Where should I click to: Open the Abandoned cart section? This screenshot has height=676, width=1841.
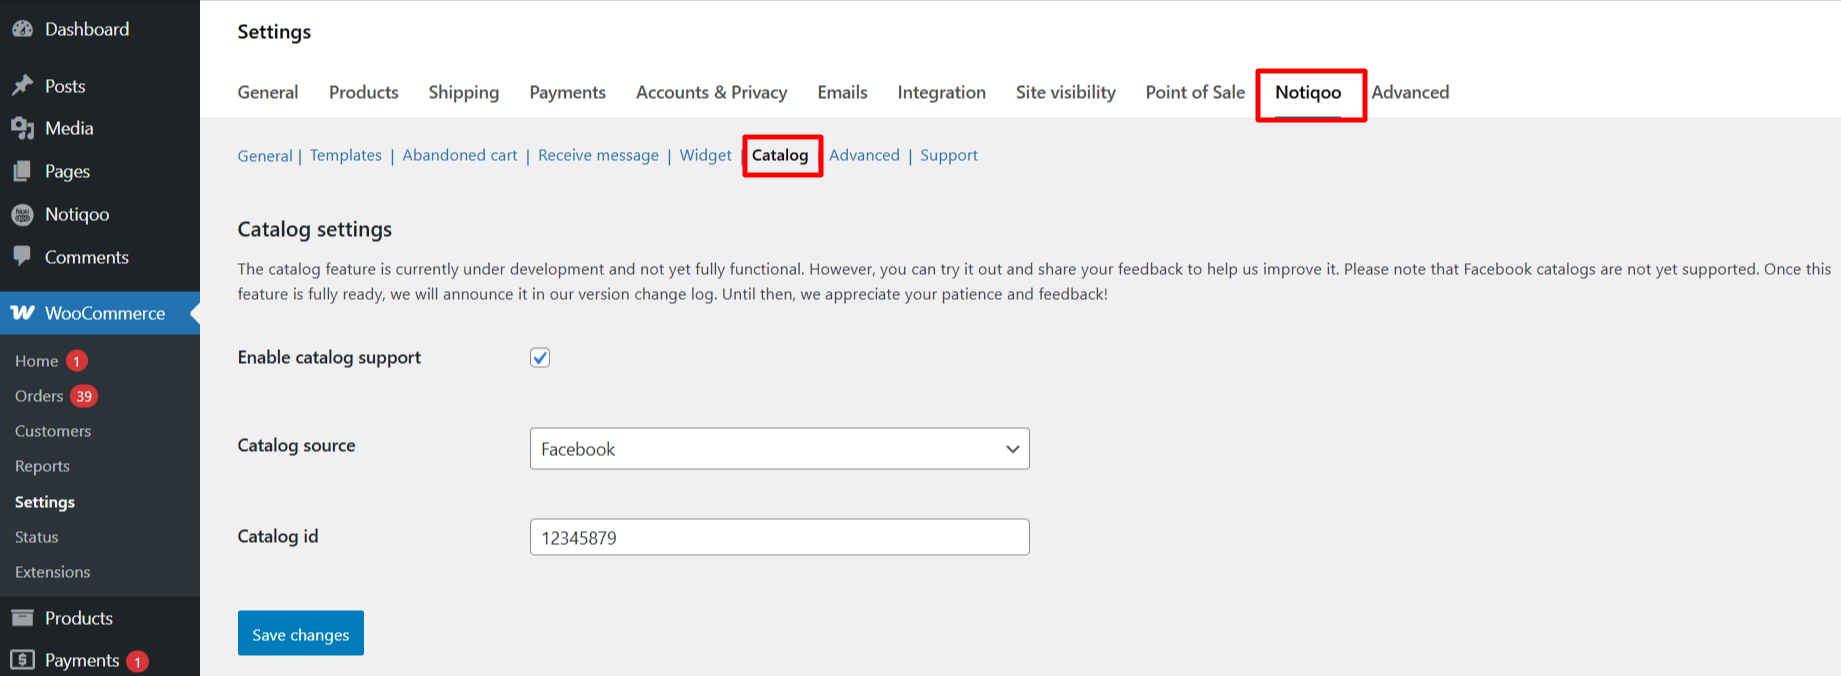click(x=460, y=155)
